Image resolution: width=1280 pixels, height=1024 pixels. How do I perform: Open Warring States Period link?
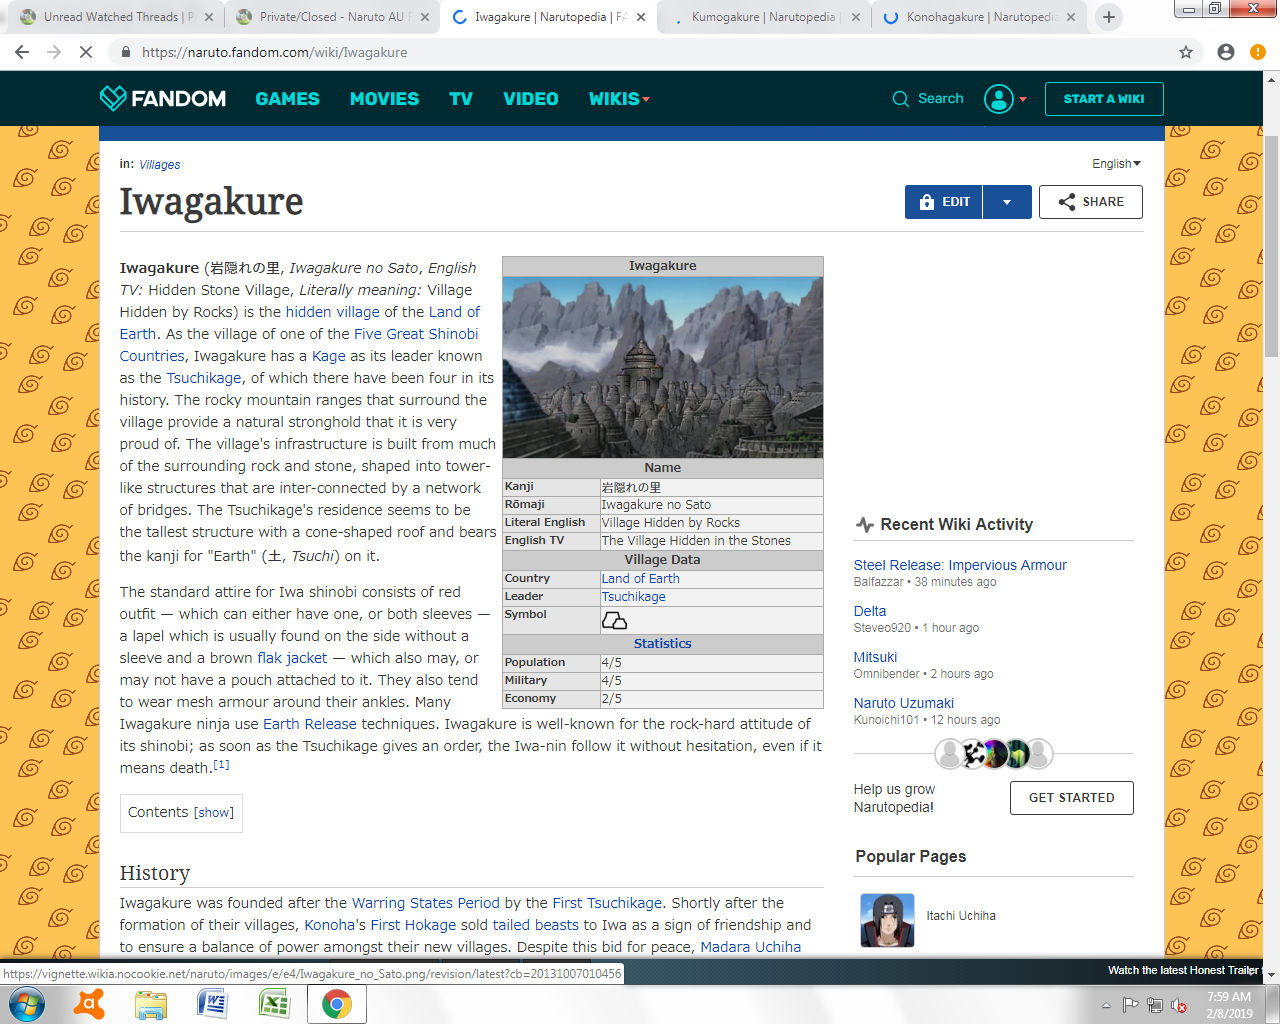tap(425, 903)
